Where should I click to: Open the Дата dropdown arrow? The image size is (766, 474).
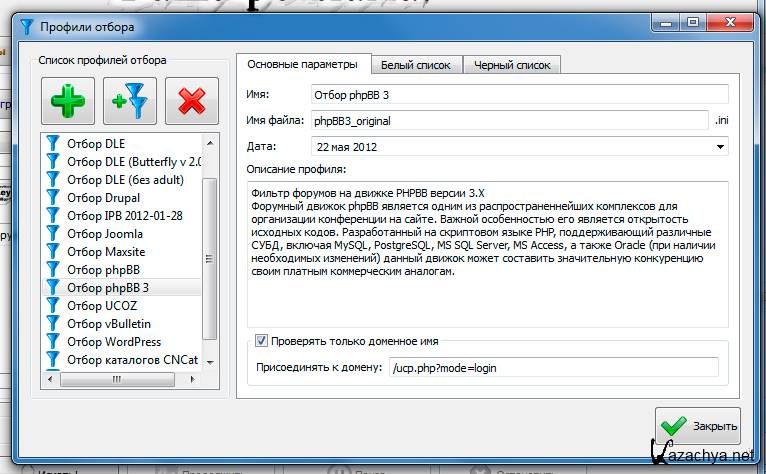tap(721, 147)
